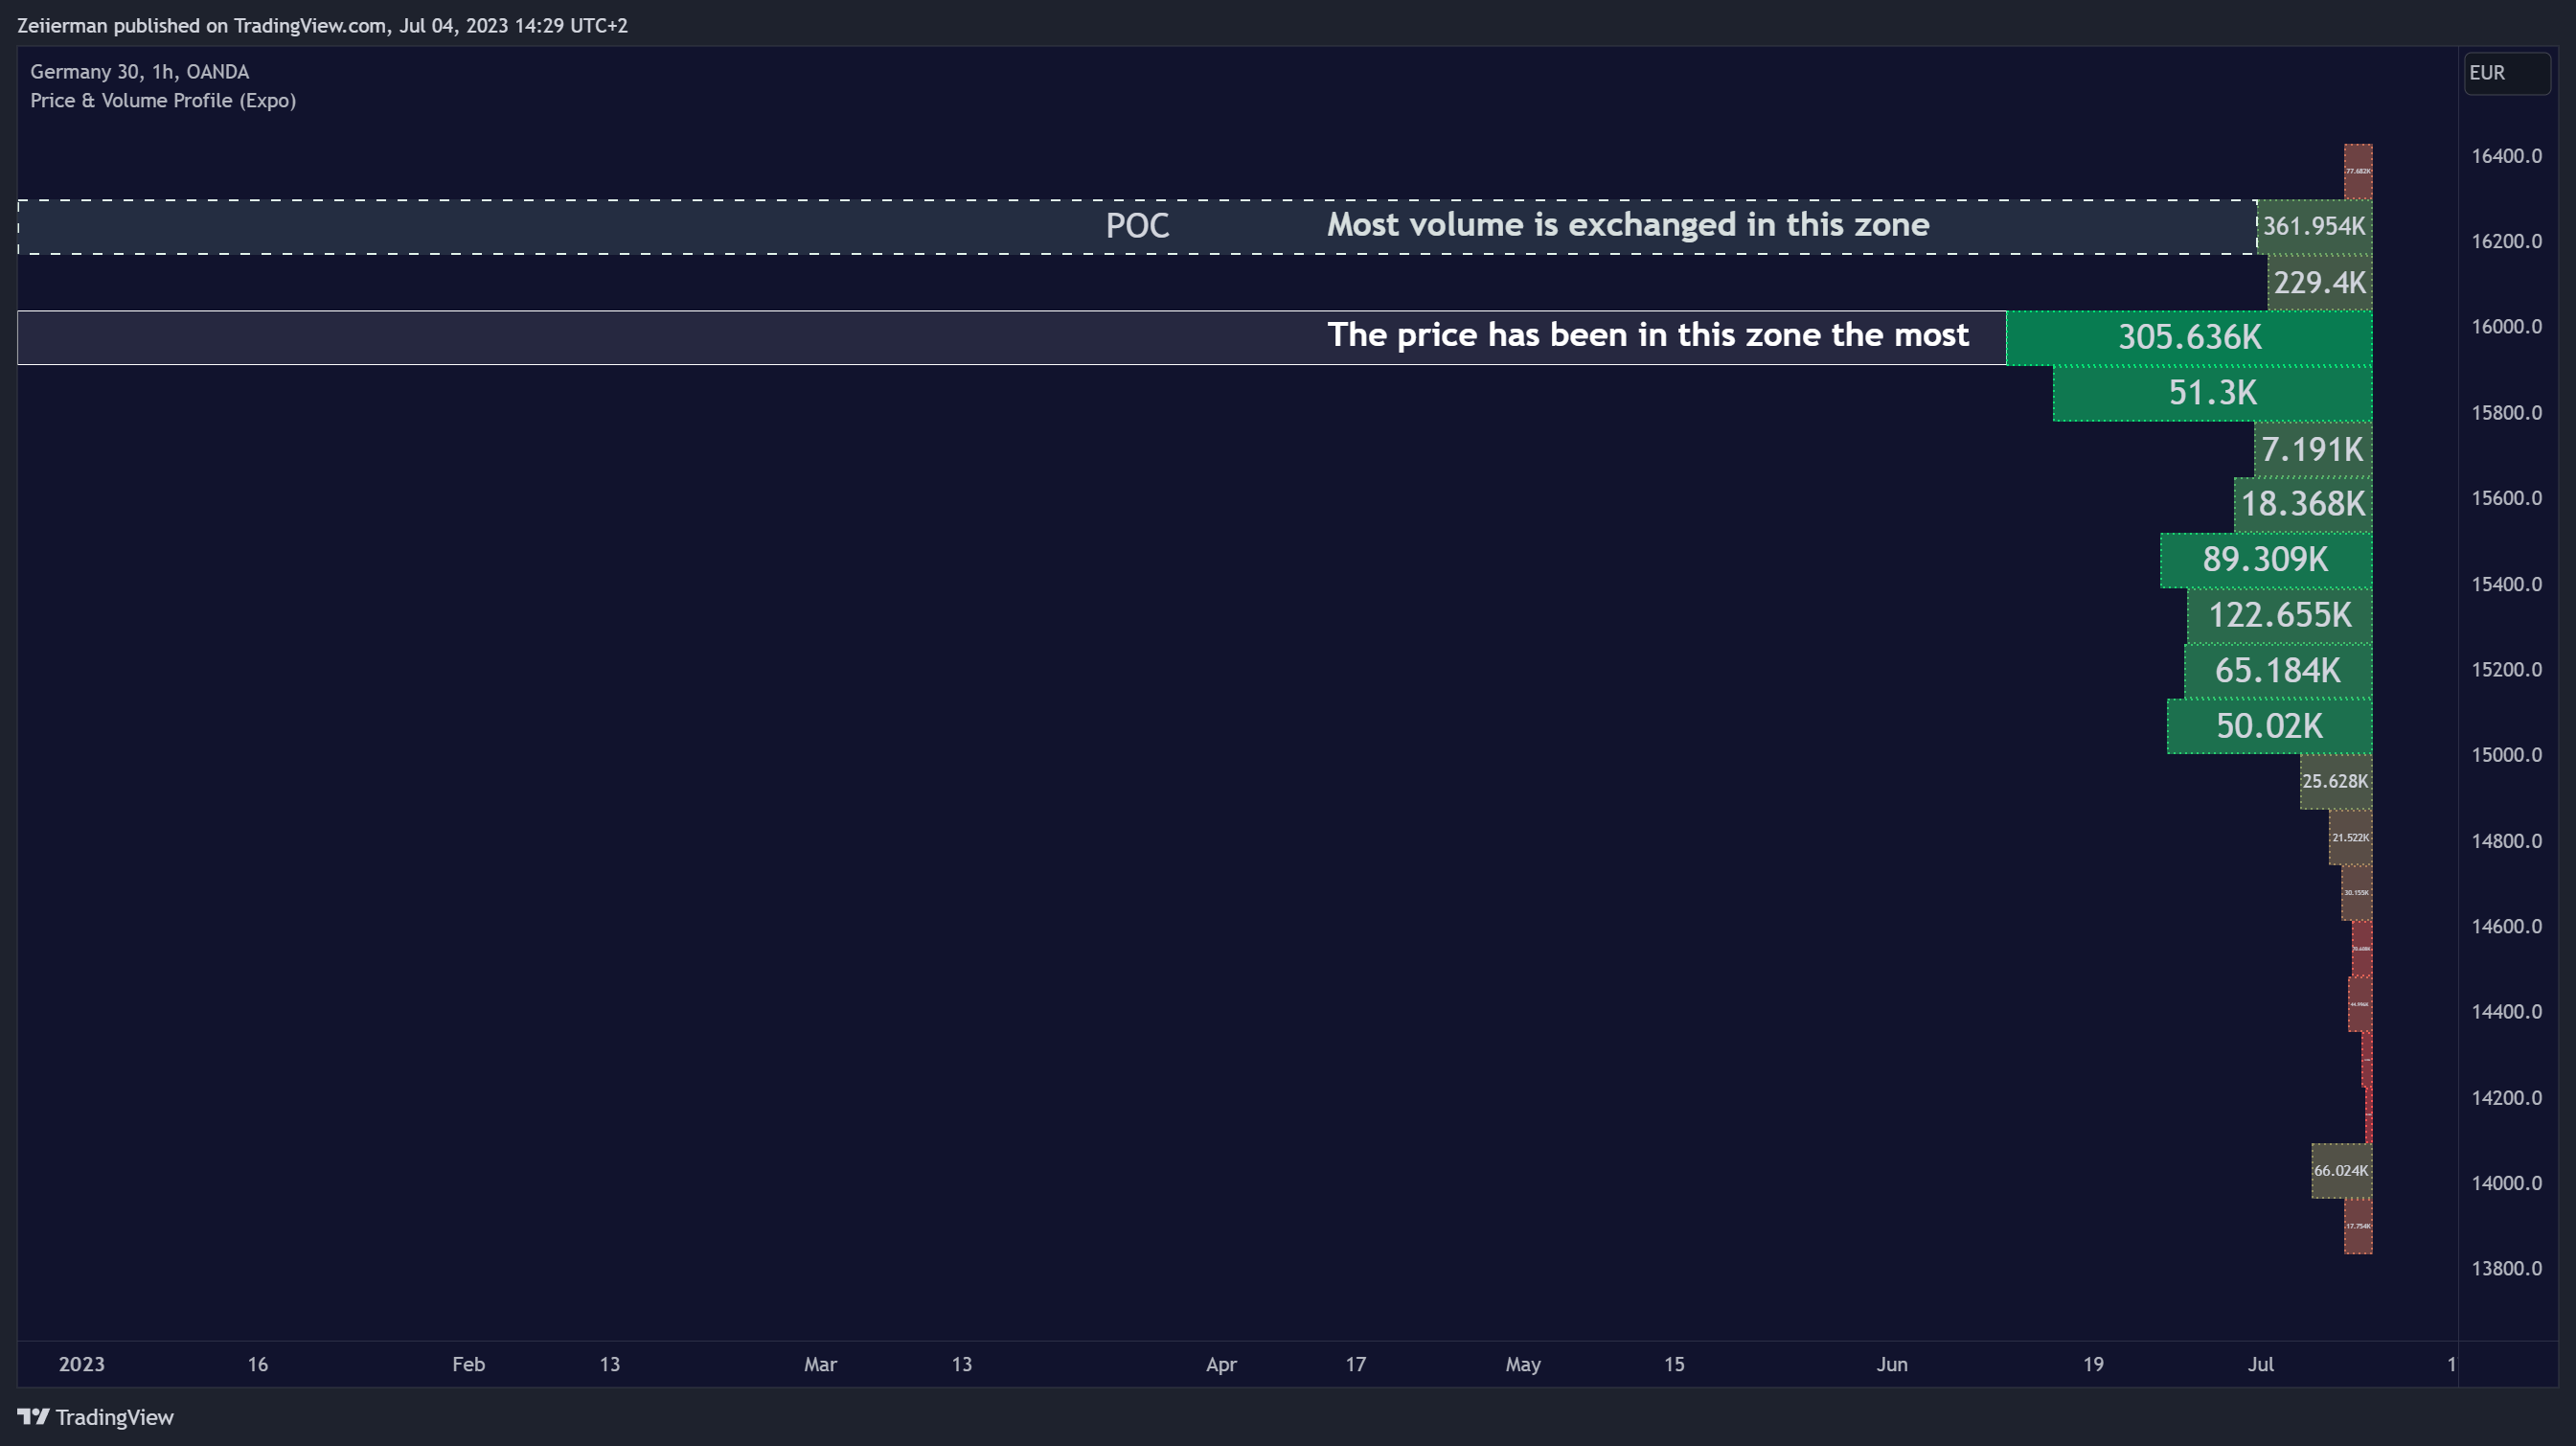The height and width of the screenshot is (1446, 2576).
Task: Select the 7.191K volume bar
Action: [x=2313, y=450]
